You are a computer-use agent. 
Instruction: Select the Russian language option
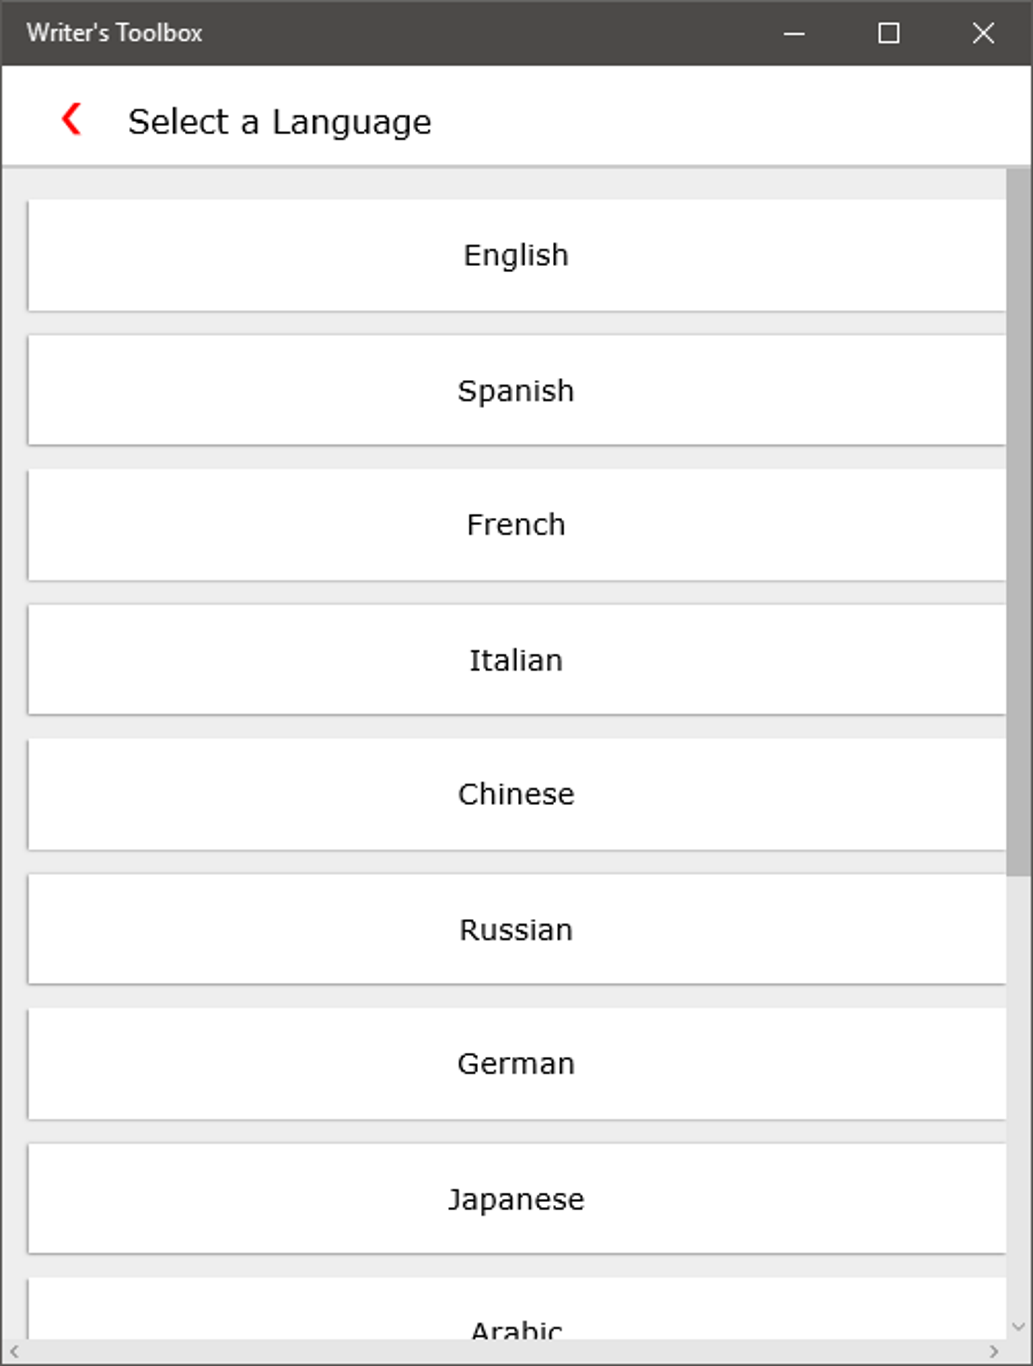click(516, 929)
